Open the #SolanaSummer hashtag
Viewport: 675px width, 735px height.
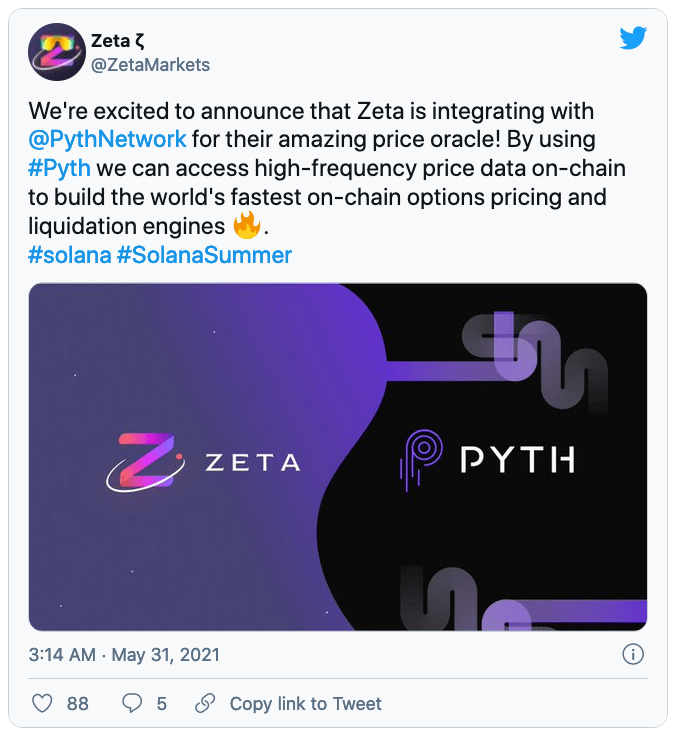[x=204, y=255]
